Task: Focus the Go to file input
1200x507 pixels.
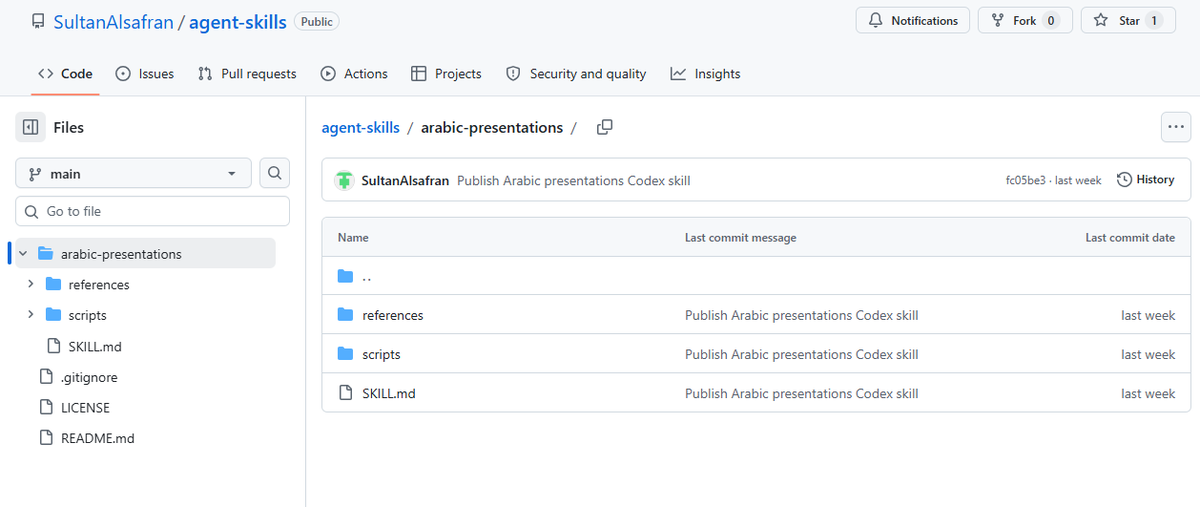Action: click(152, 211)
